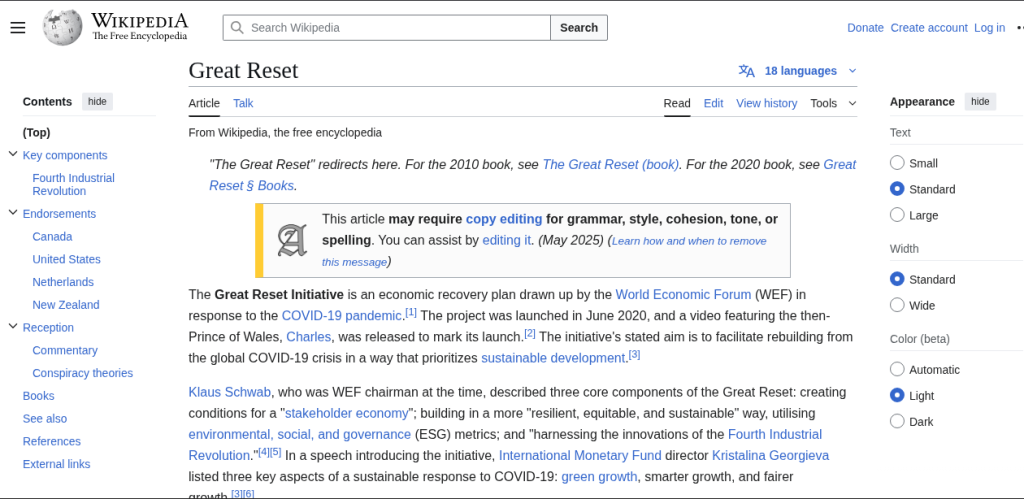The image size is (1024, 499).
Task: Go to (Top) in contents
Action: click(x=37, y=133)
